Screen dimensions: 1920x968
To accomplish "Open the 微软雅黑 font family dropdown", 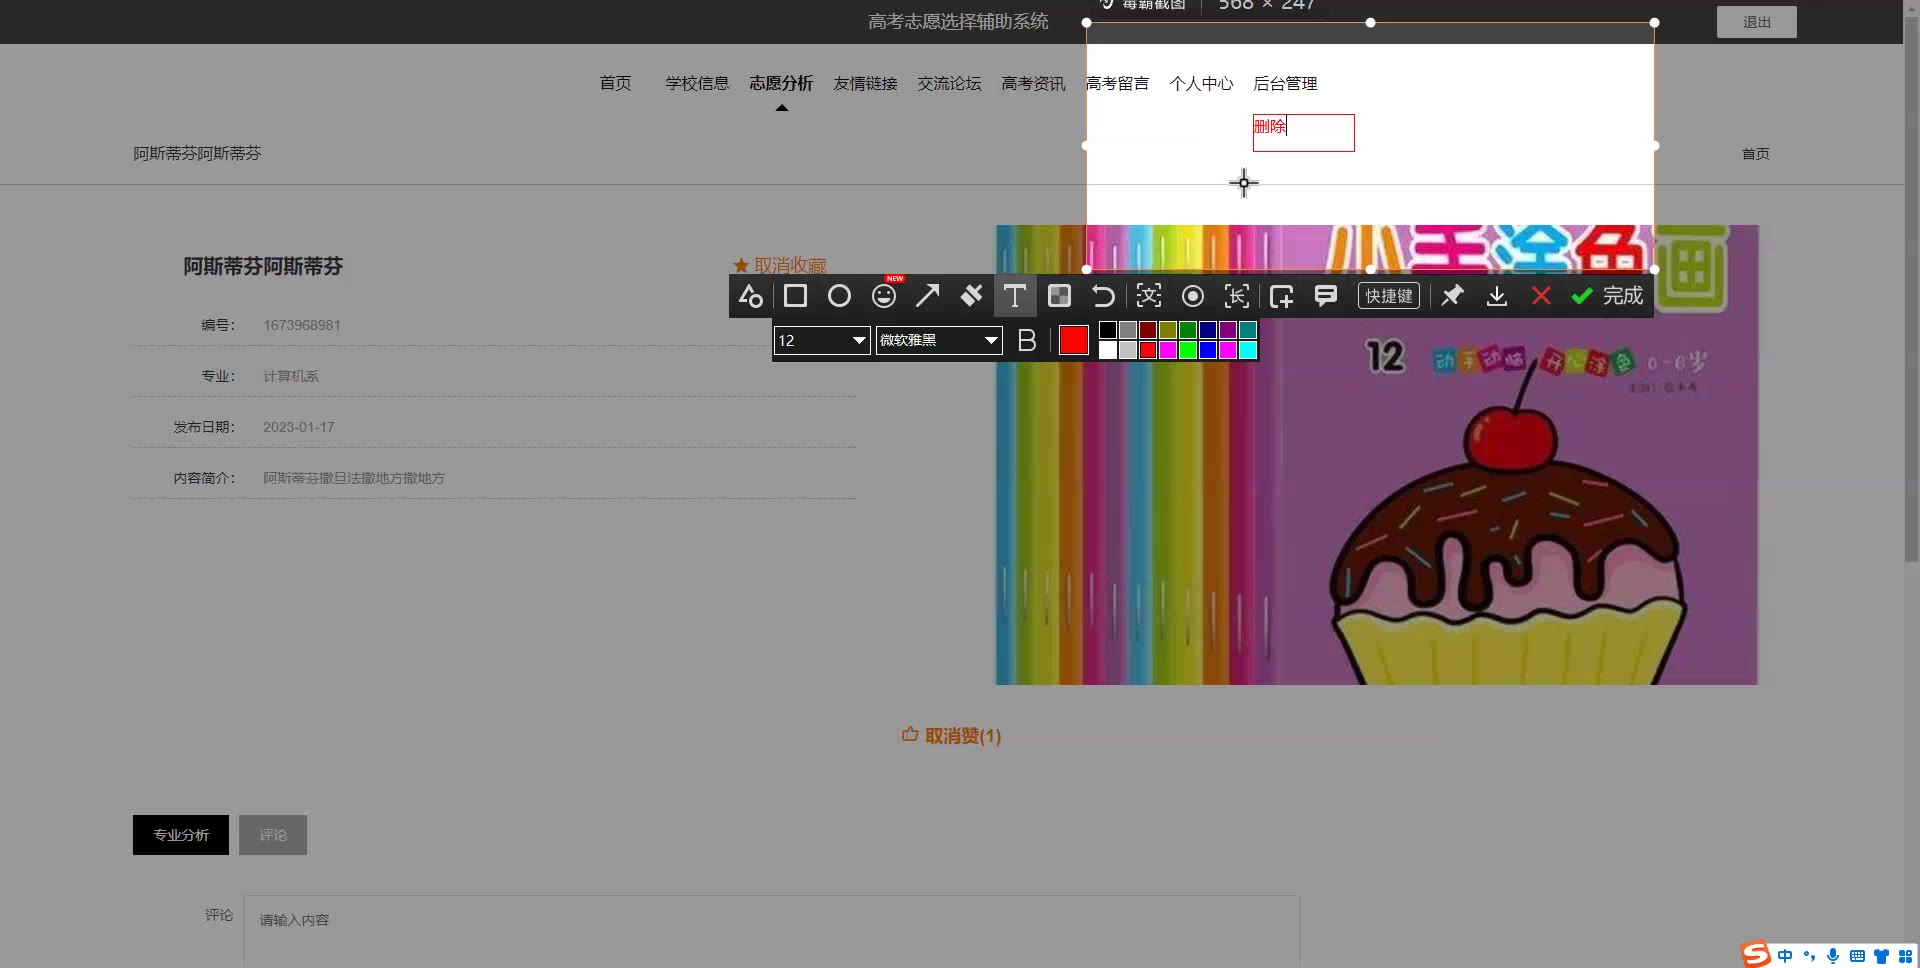I will coord(939,340).
